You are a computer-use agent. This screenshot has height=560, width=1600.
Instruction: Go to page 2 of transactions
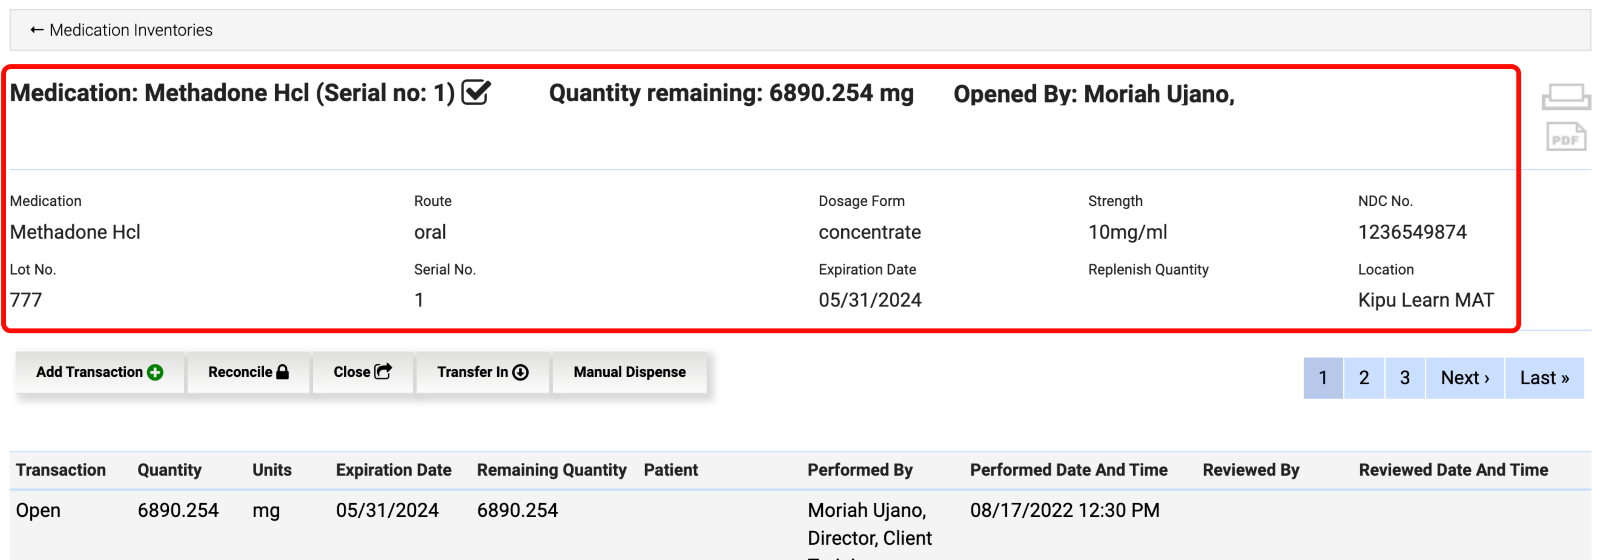tap(1364, 378)
